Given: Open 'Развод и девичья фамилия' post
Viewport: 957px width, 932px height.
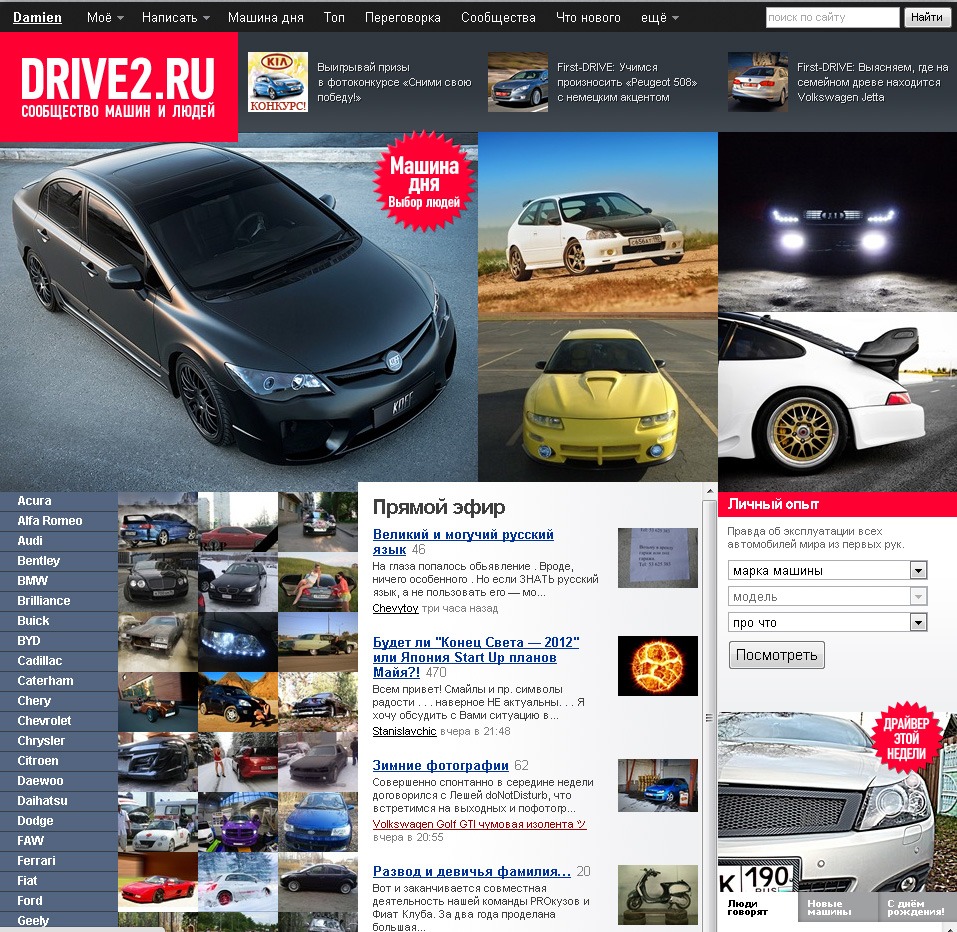Looking at the screenshot, I should coord(472,872).
